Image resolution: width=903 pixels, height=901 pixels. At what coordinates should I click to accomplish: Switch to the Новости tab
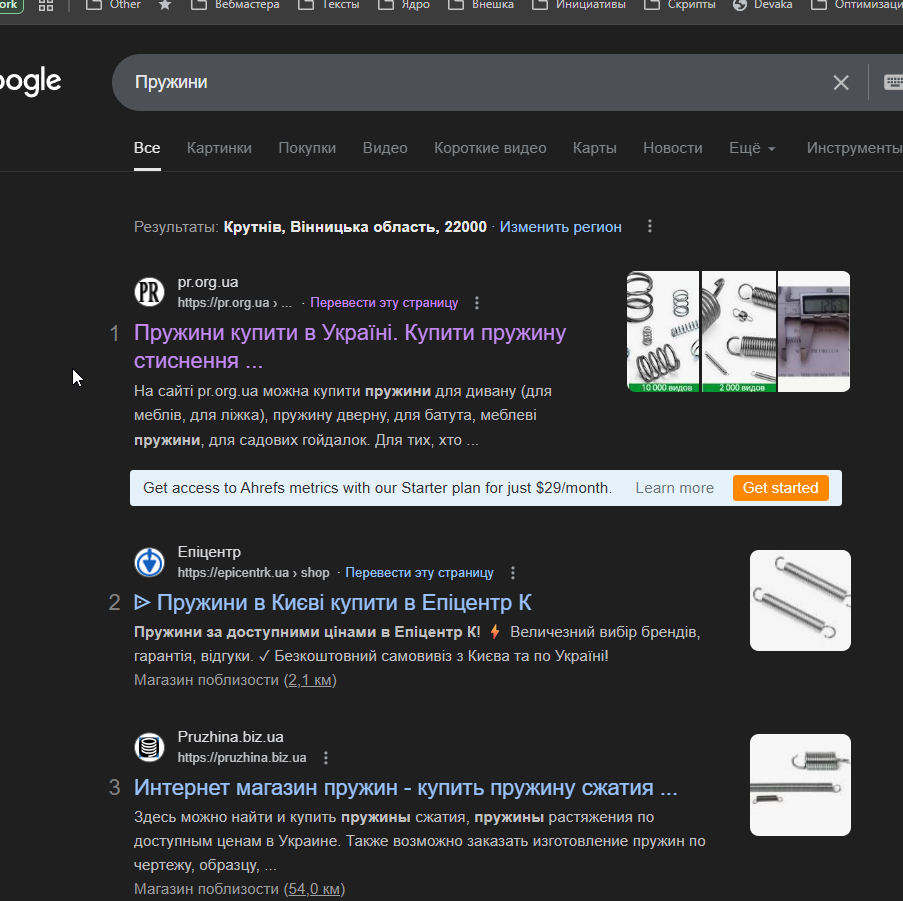[x=673, y=148]
